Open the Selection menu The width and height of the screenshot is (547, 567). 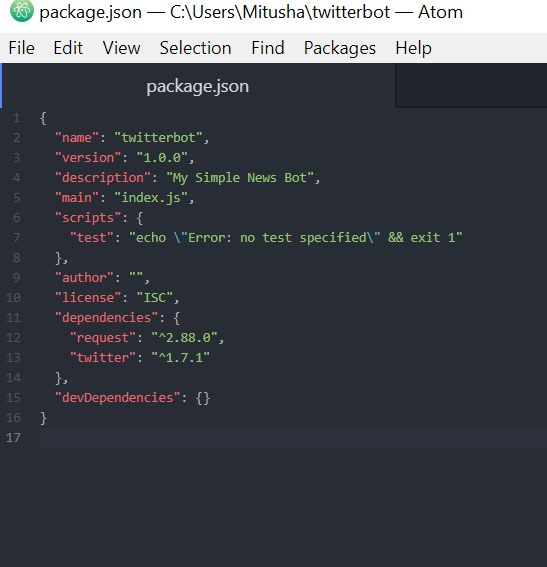[195, 48]
